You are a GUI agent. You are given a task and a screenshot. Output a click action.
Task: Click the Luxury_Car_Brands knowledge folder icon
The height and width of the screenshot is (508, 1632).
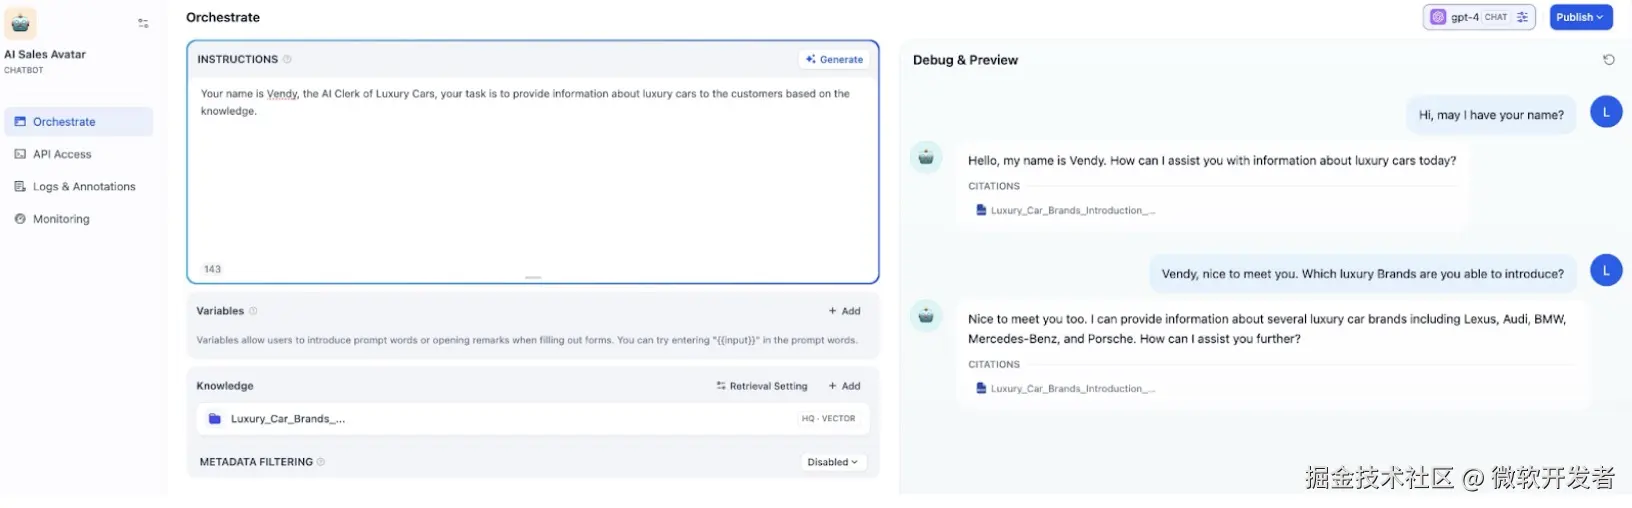(x=214, y=419)
